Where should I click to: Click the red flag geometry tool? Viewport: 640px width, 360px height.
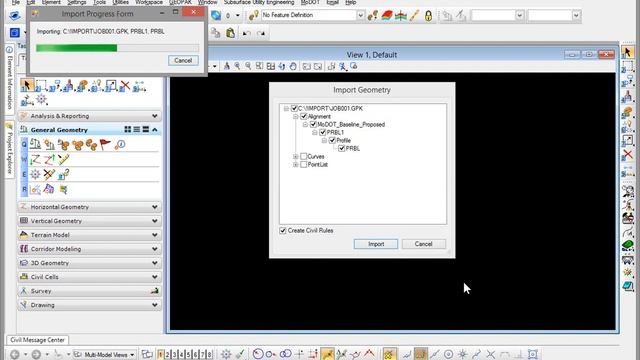105,144
